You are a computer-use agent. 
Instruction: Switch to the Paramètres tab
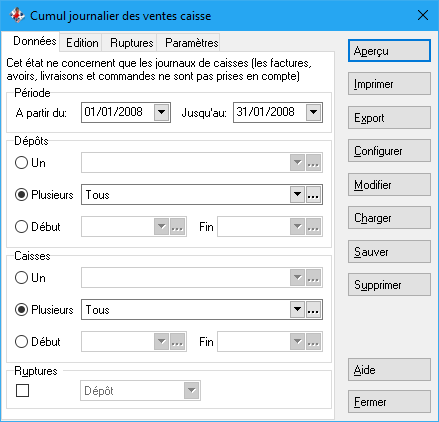(192, 43)
